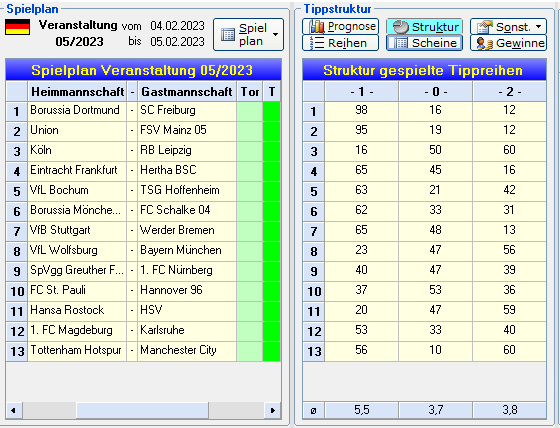Click the - 1 - column header

pos(361,92)
